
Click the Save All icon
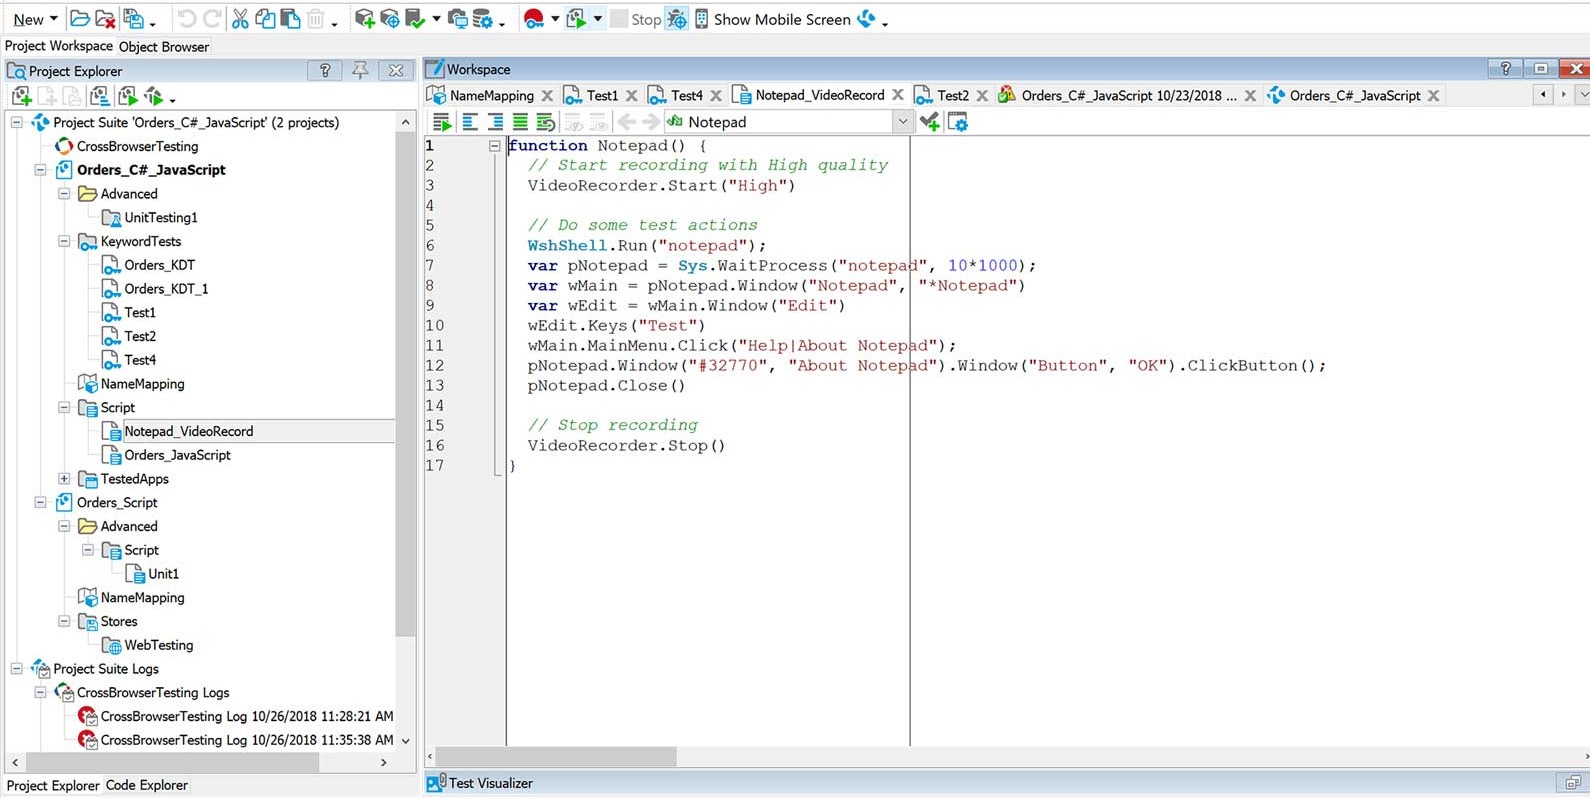click(133, 19)
